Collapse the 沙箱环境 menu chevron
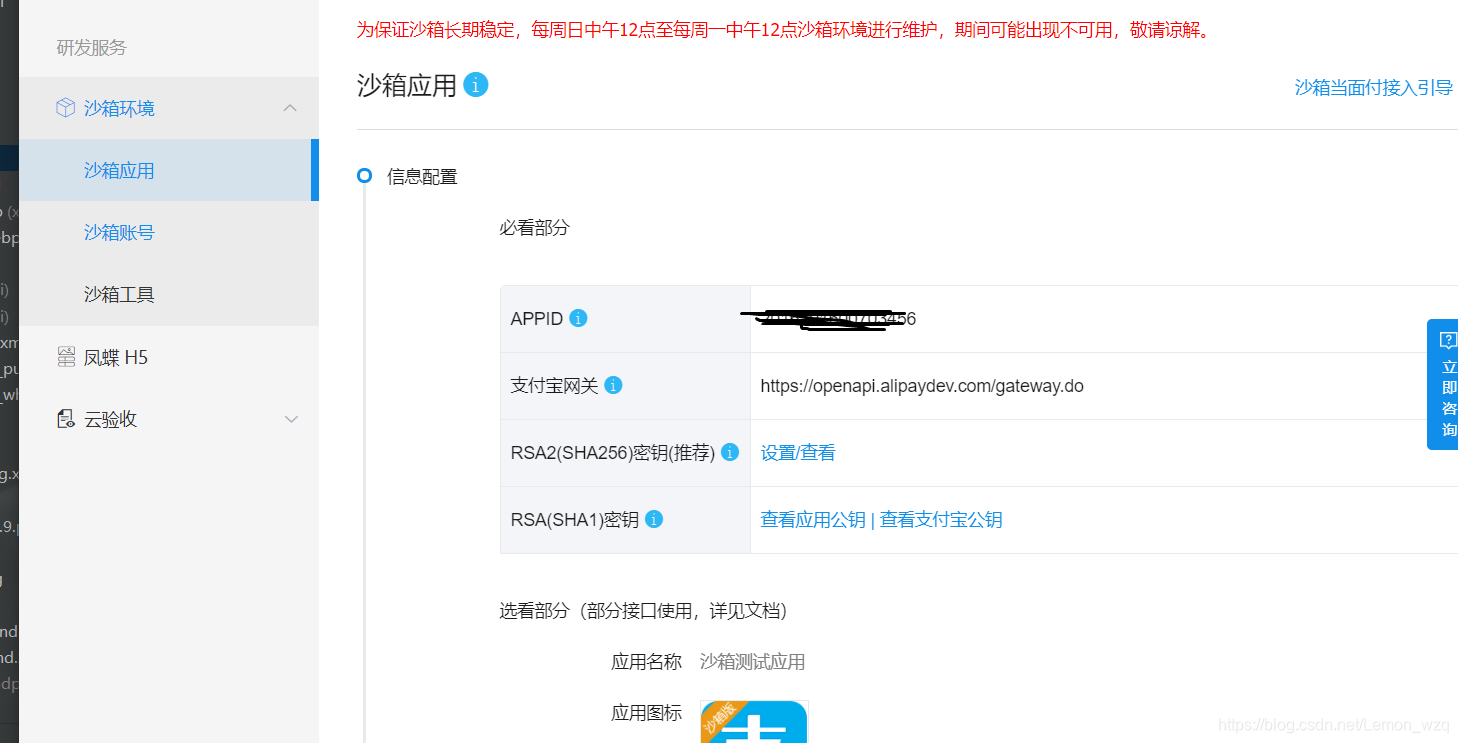The height and width of the screenshot is (743, 1458). pos(290,107)
